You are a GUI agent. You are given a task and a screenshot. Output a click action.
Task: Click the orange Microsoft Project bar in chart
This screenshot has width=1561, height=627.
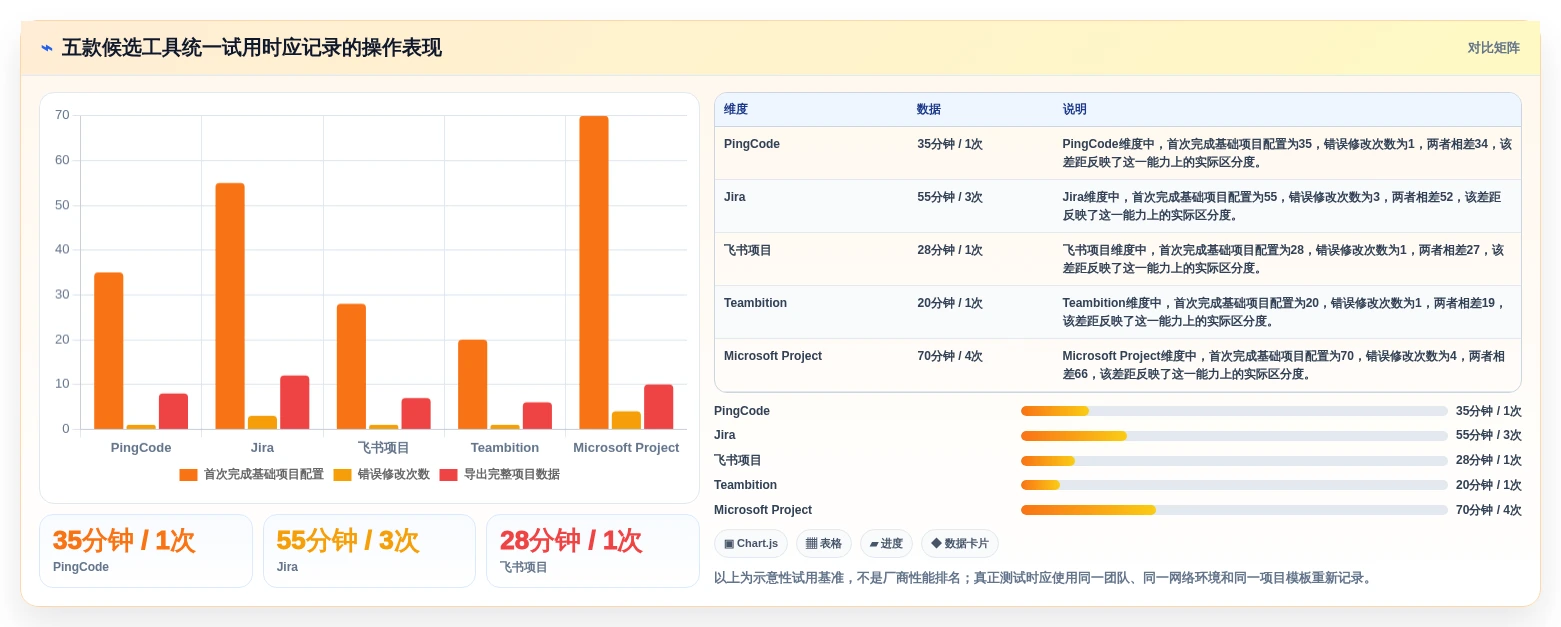click(x=594, y=273)
